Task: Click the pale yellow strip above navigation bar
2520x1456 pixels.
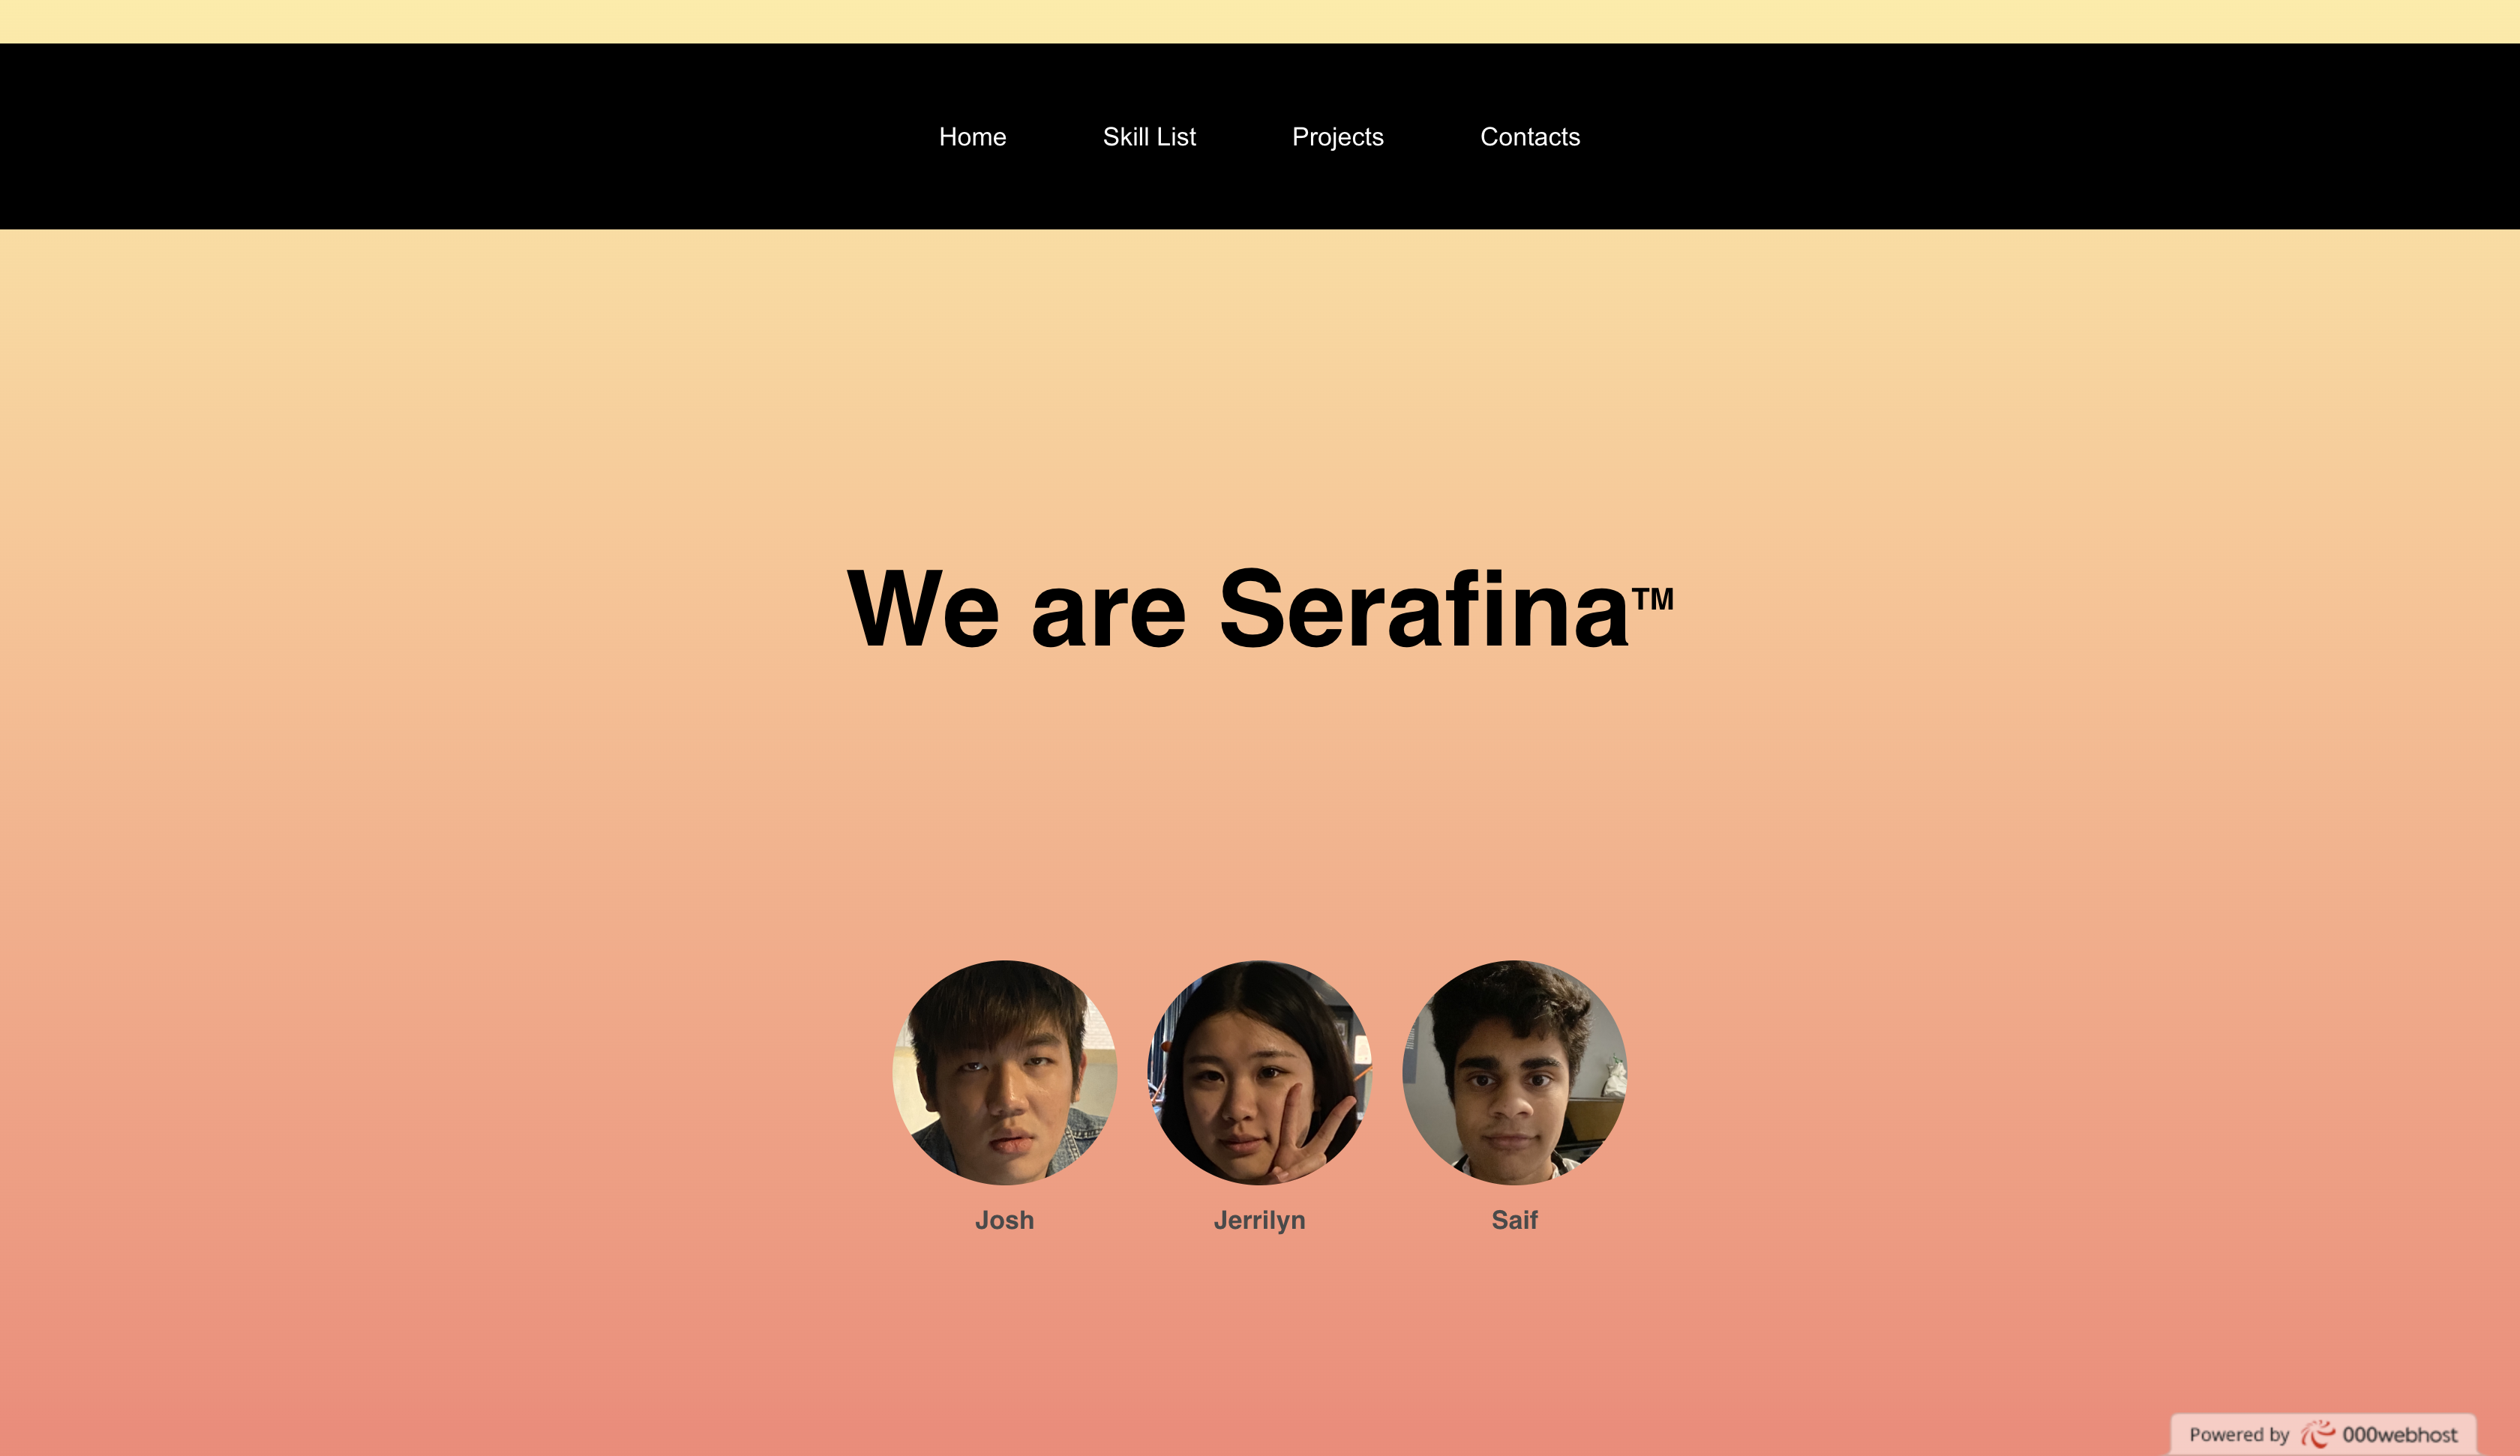Action: tap(1260, 21)
